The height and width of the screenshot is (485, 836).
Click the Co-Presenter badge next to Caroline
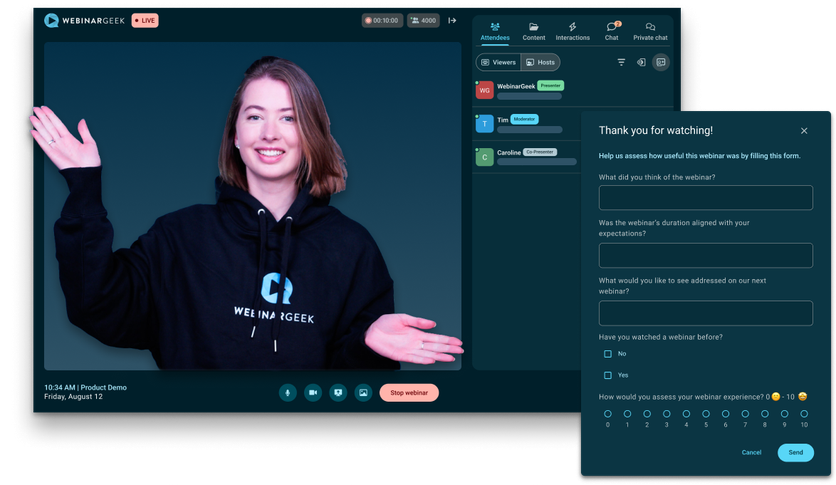click(540, 152)
